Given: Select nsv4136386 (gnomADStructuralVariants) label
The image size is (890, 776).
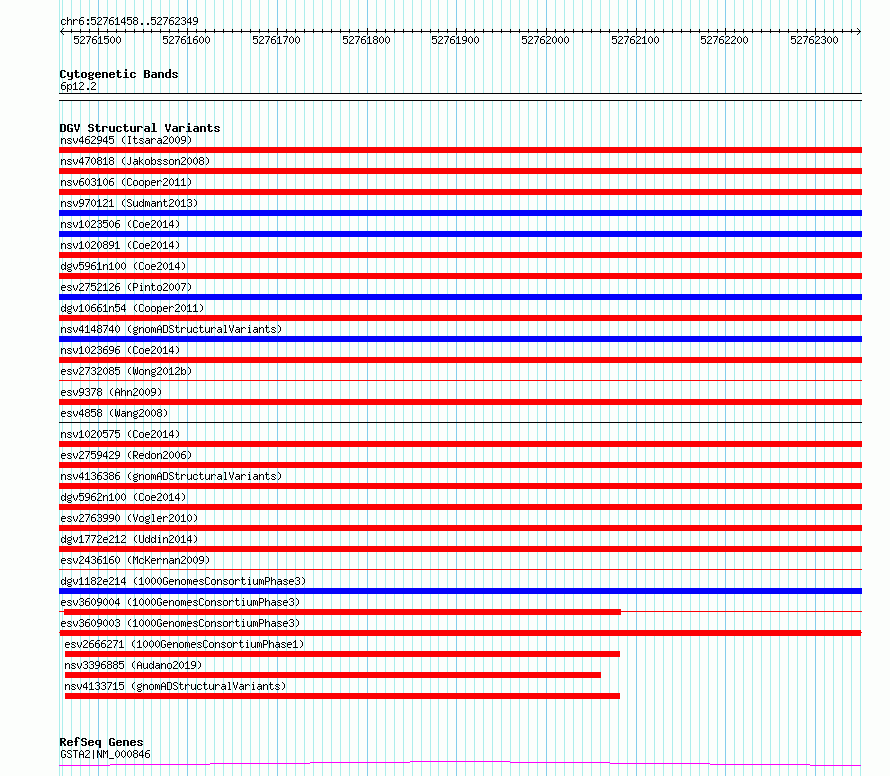Looking at the screenshot, I should [x=171, y=476].
